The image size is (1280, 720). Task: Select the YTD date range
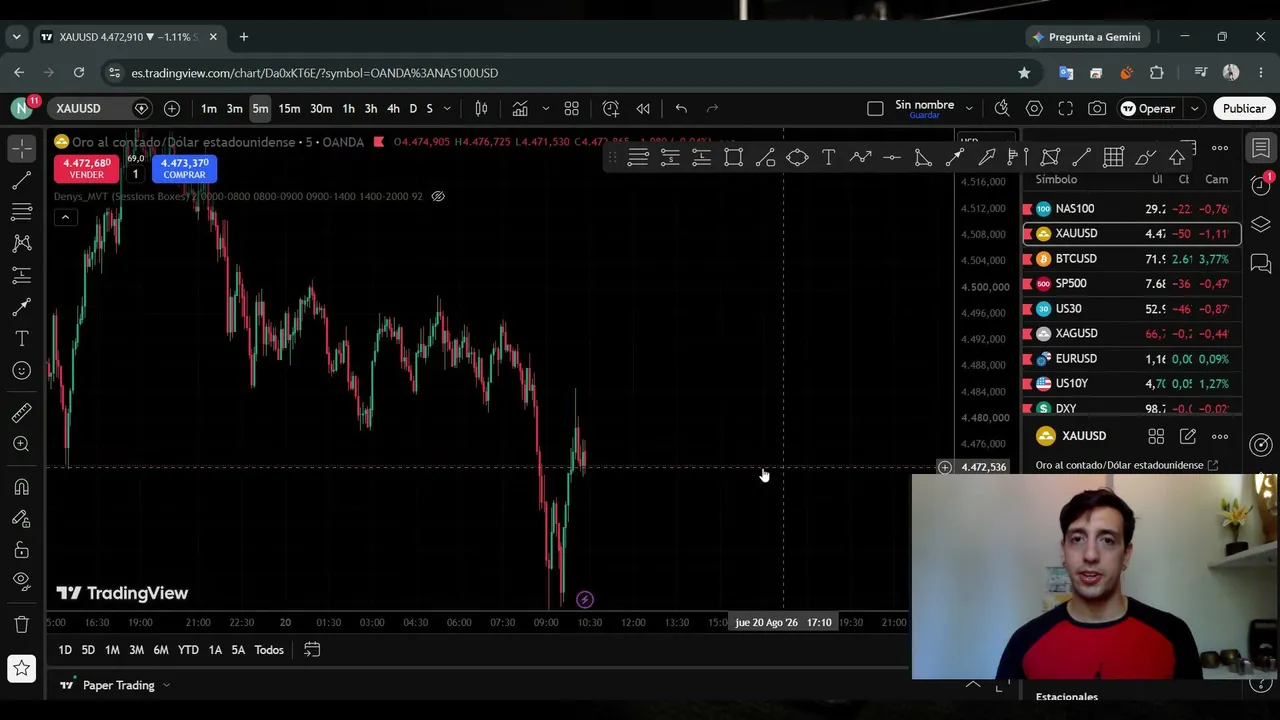click(x=188, y=650)
